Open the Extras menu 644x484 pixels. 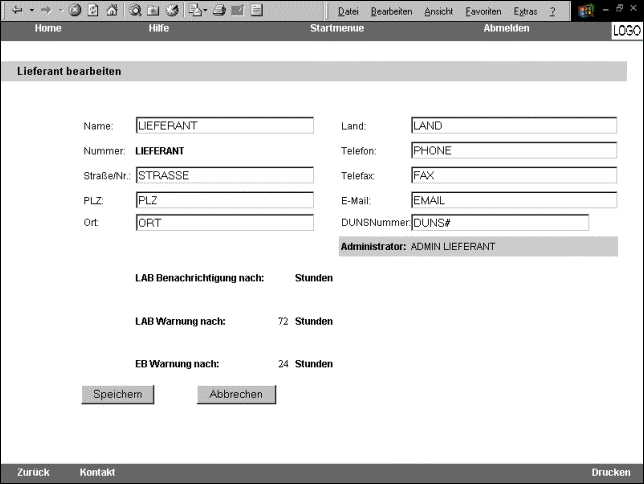[x=525, y=12]
